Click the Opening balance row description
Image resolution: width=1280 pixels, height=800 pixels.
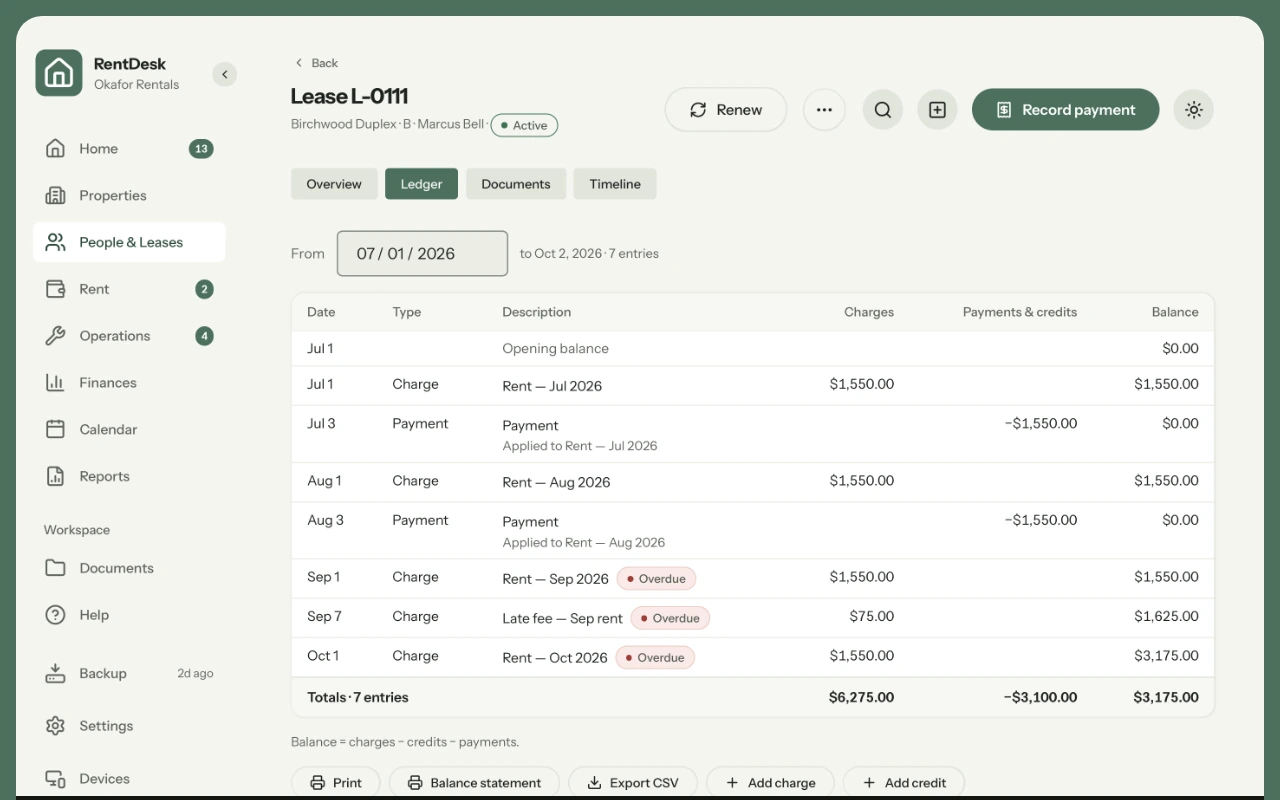555,349
